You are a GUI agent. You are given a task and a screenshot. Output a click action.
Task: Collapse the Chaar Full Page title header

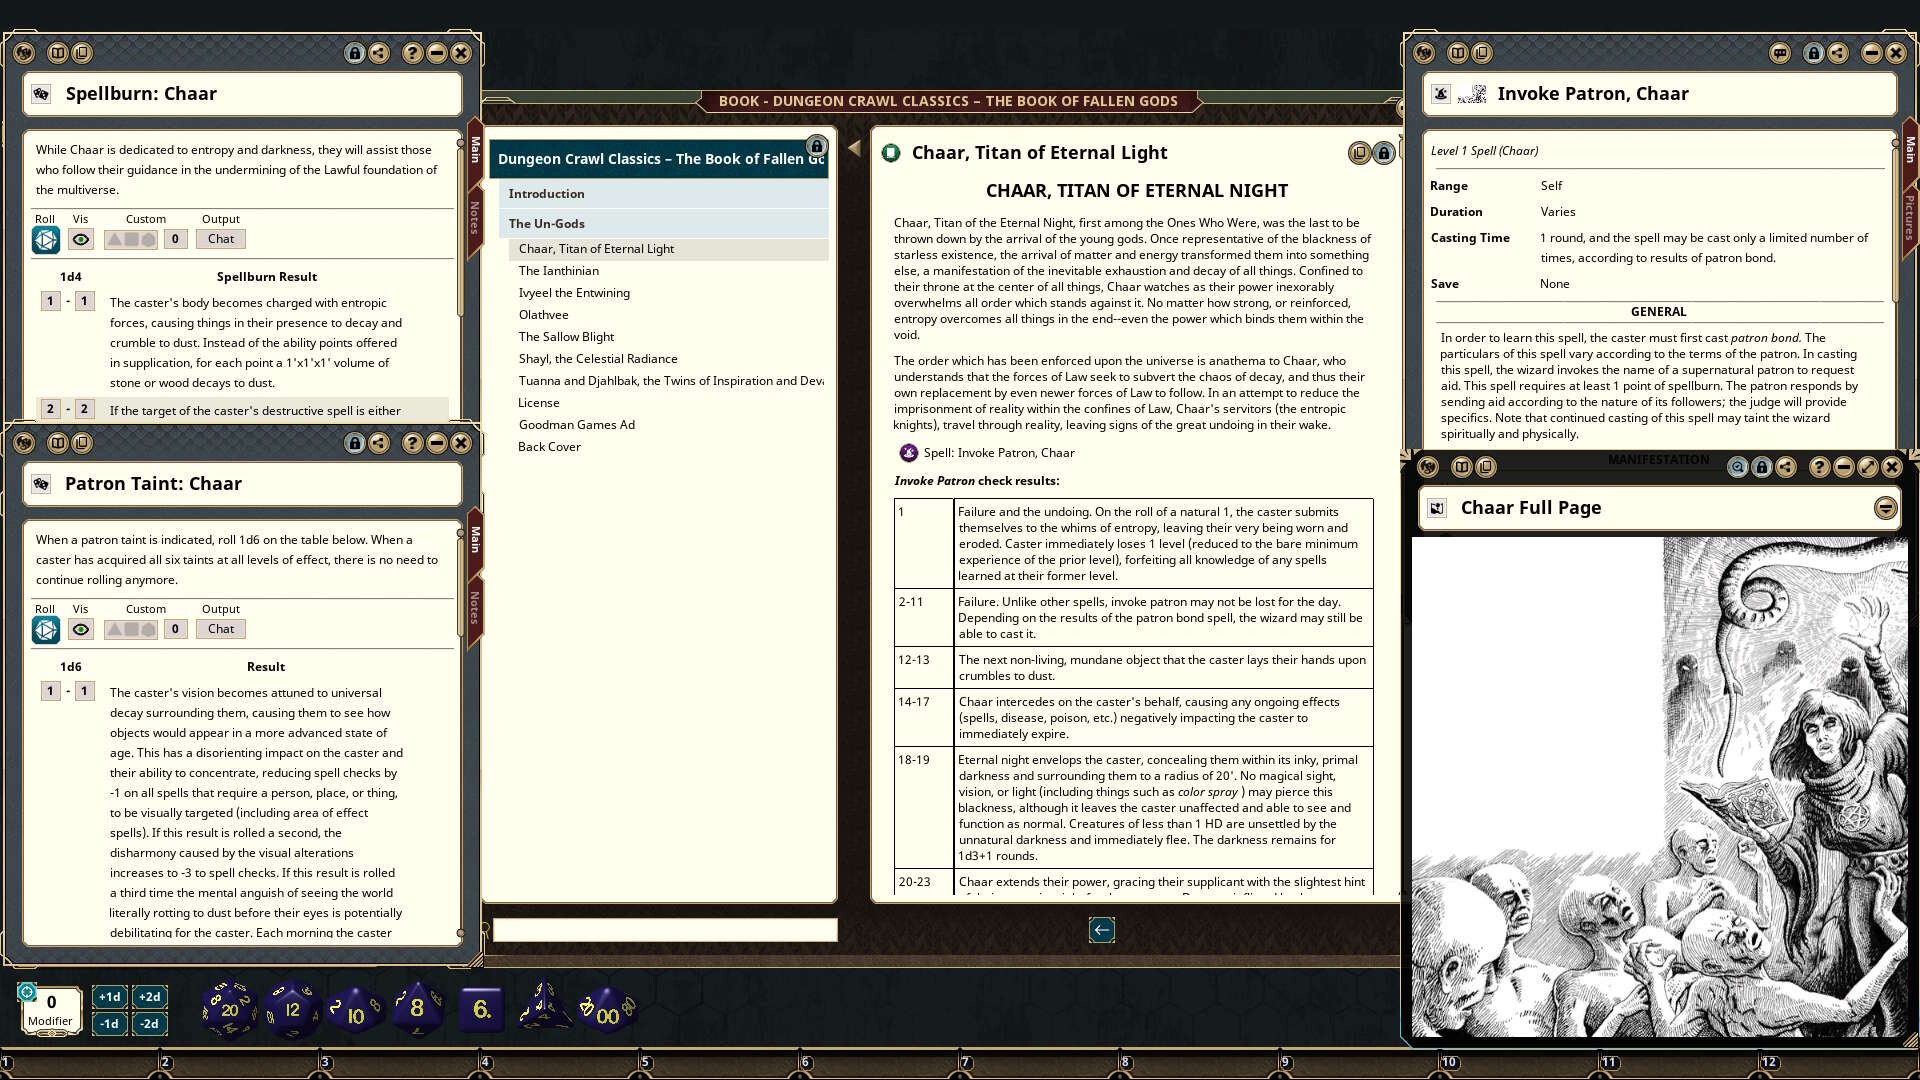[1885, 508]
